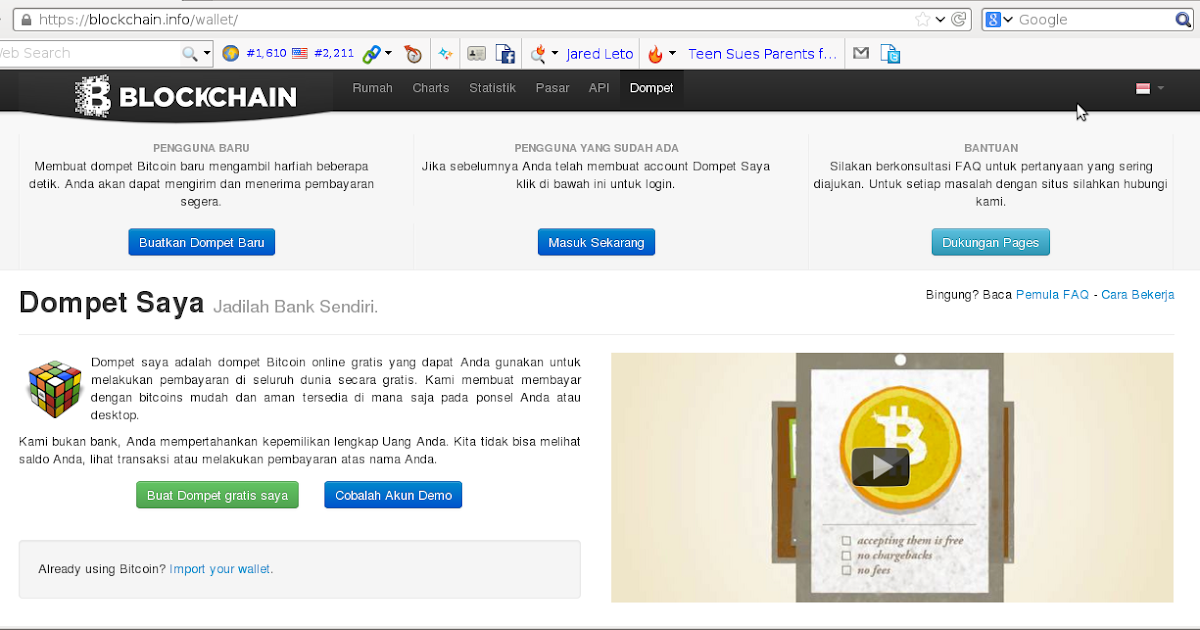1200x630 pixels.
Task: Click the #1,610 global rank text
Action: coord(266,53)
